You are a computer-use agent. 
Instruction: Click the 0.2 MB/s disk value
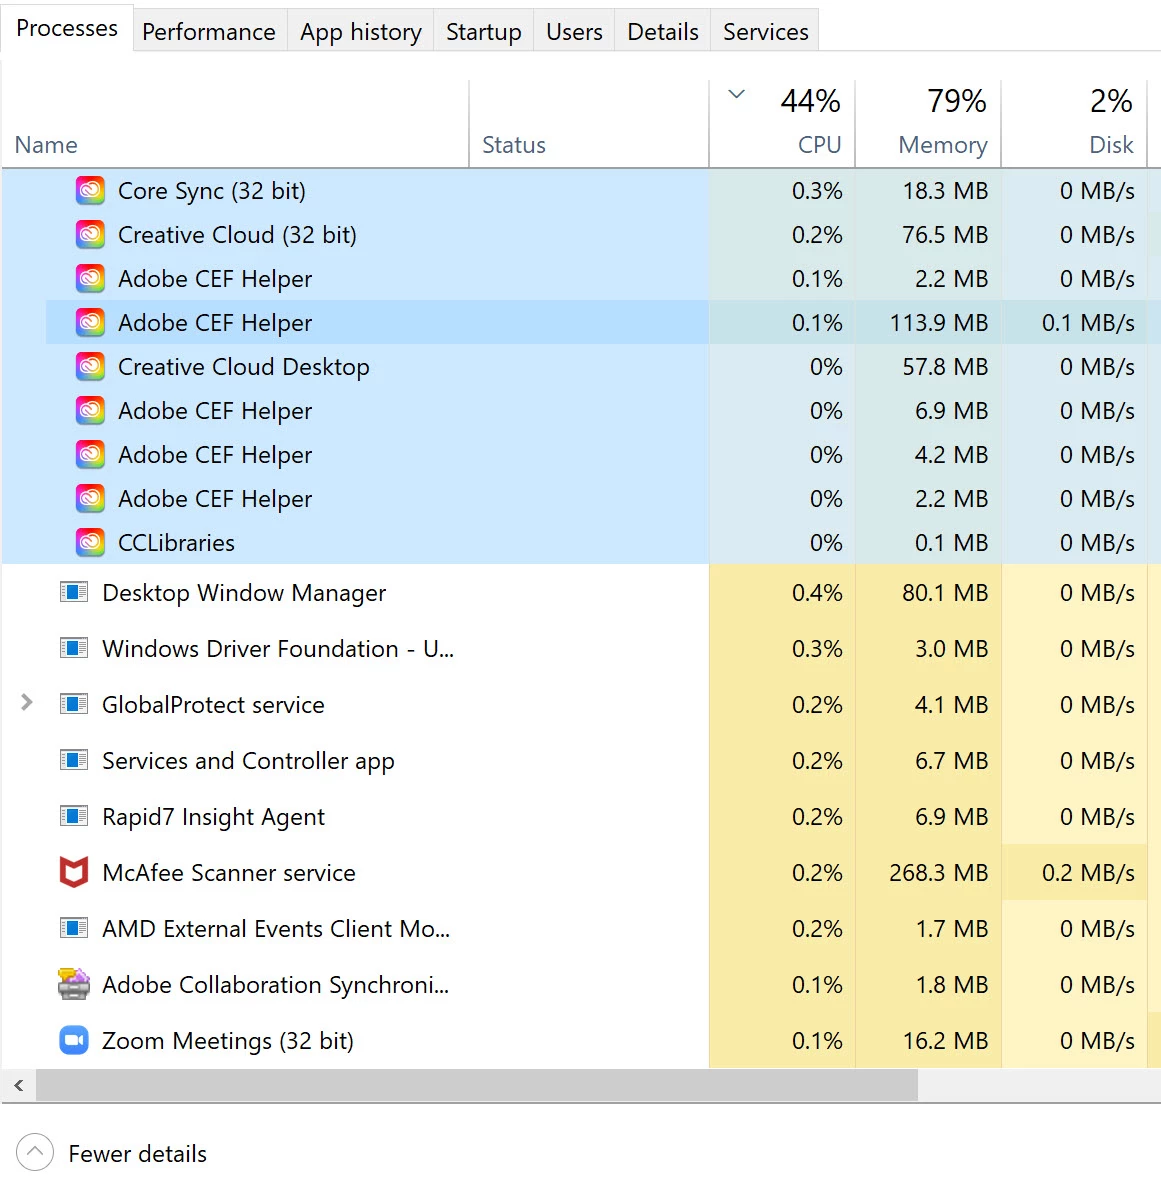pyautogui.click(x=1088, y=873)
